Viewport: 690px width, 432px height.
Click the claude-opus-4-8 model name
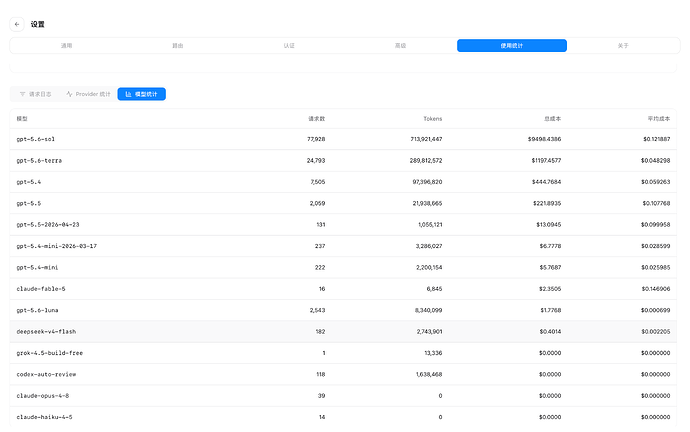[x=43, y=396]
